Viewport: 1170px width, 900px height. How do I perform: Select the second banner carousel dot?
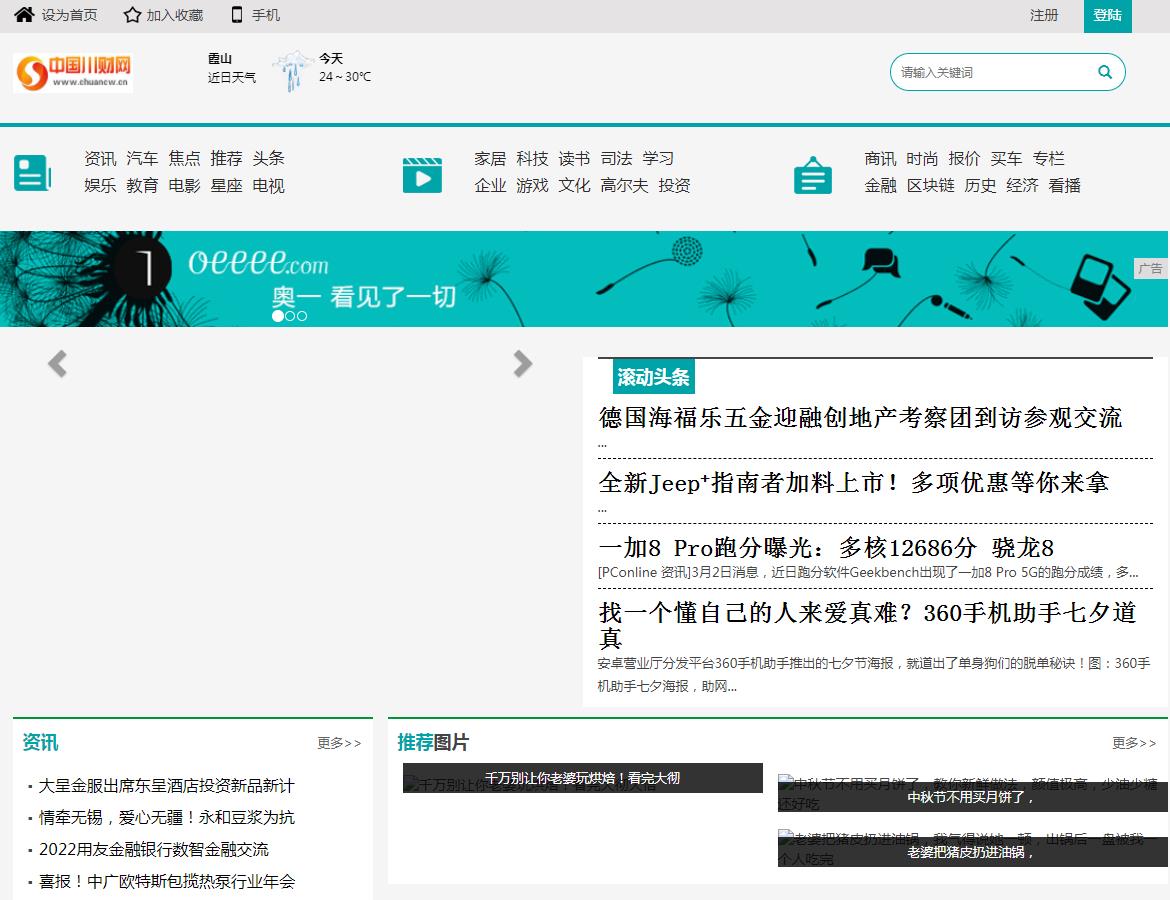[290, 316]
